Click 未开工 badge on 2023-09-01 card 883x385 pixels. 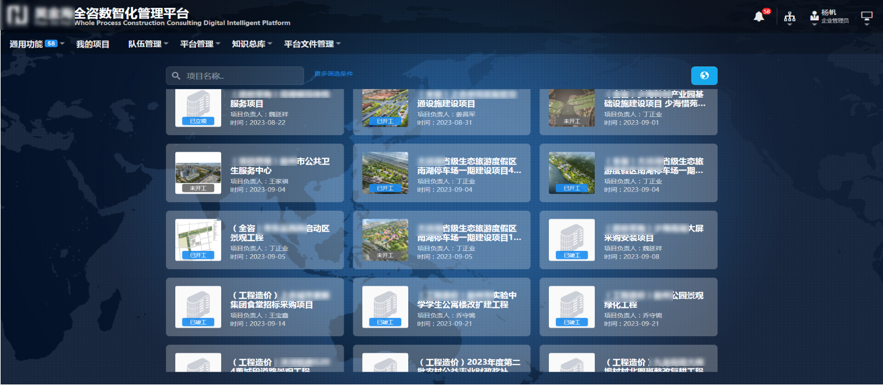(572, 121)
